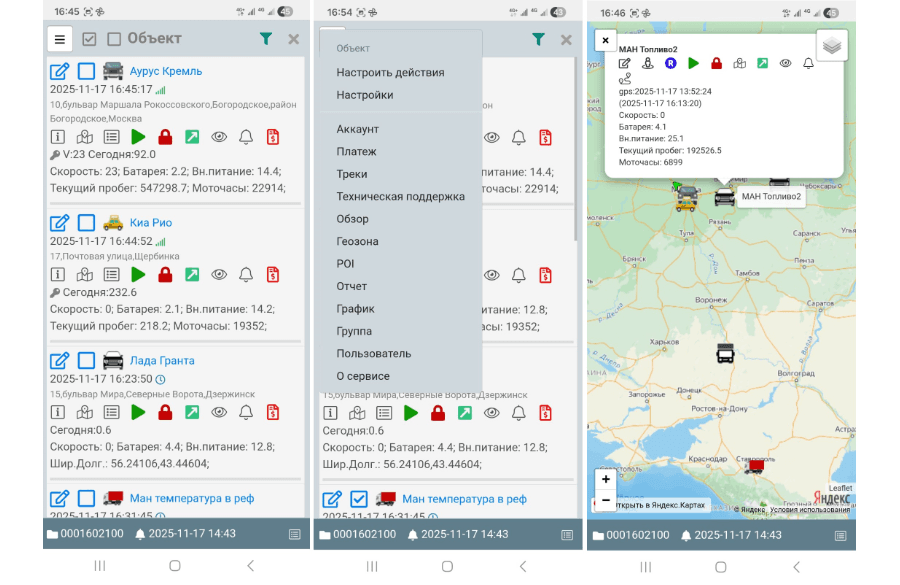Tap bell icon in МАН Топливо2 popup
Screen dimensions: 900x585
808,63
